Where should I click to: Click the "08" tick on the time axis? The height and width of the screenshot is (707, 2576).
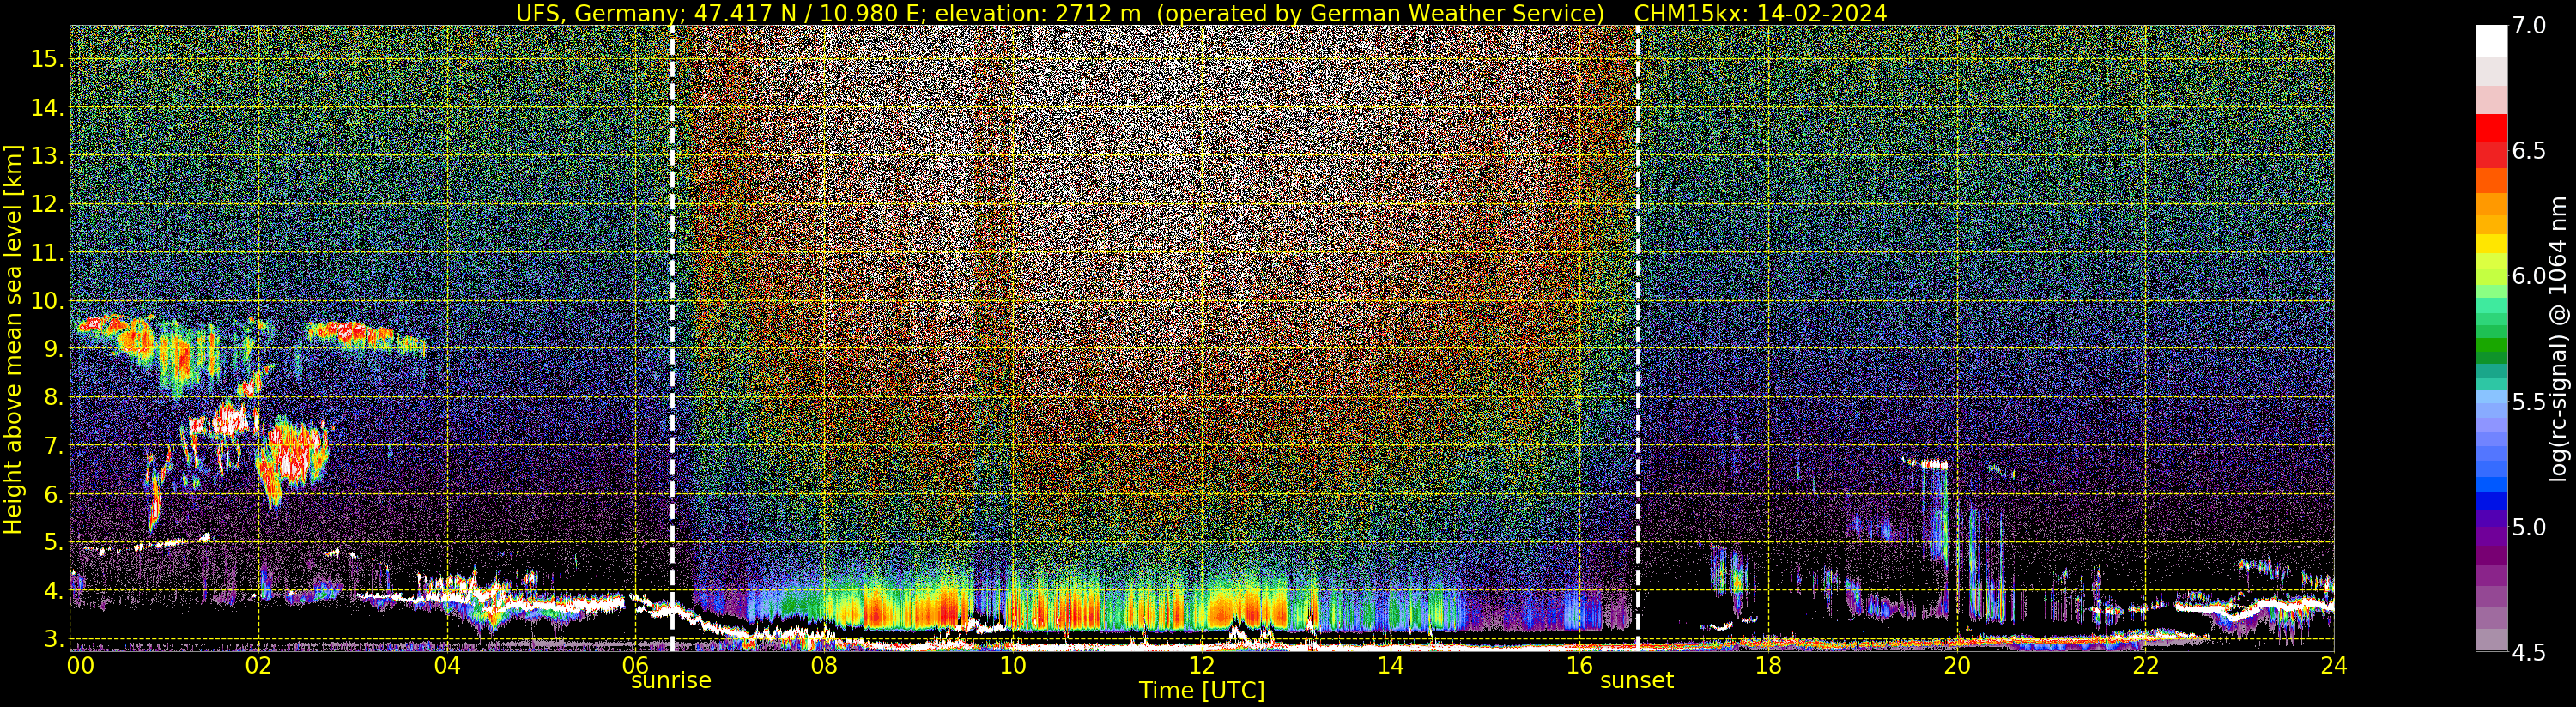pyautogui.click(x=824, y=665)
